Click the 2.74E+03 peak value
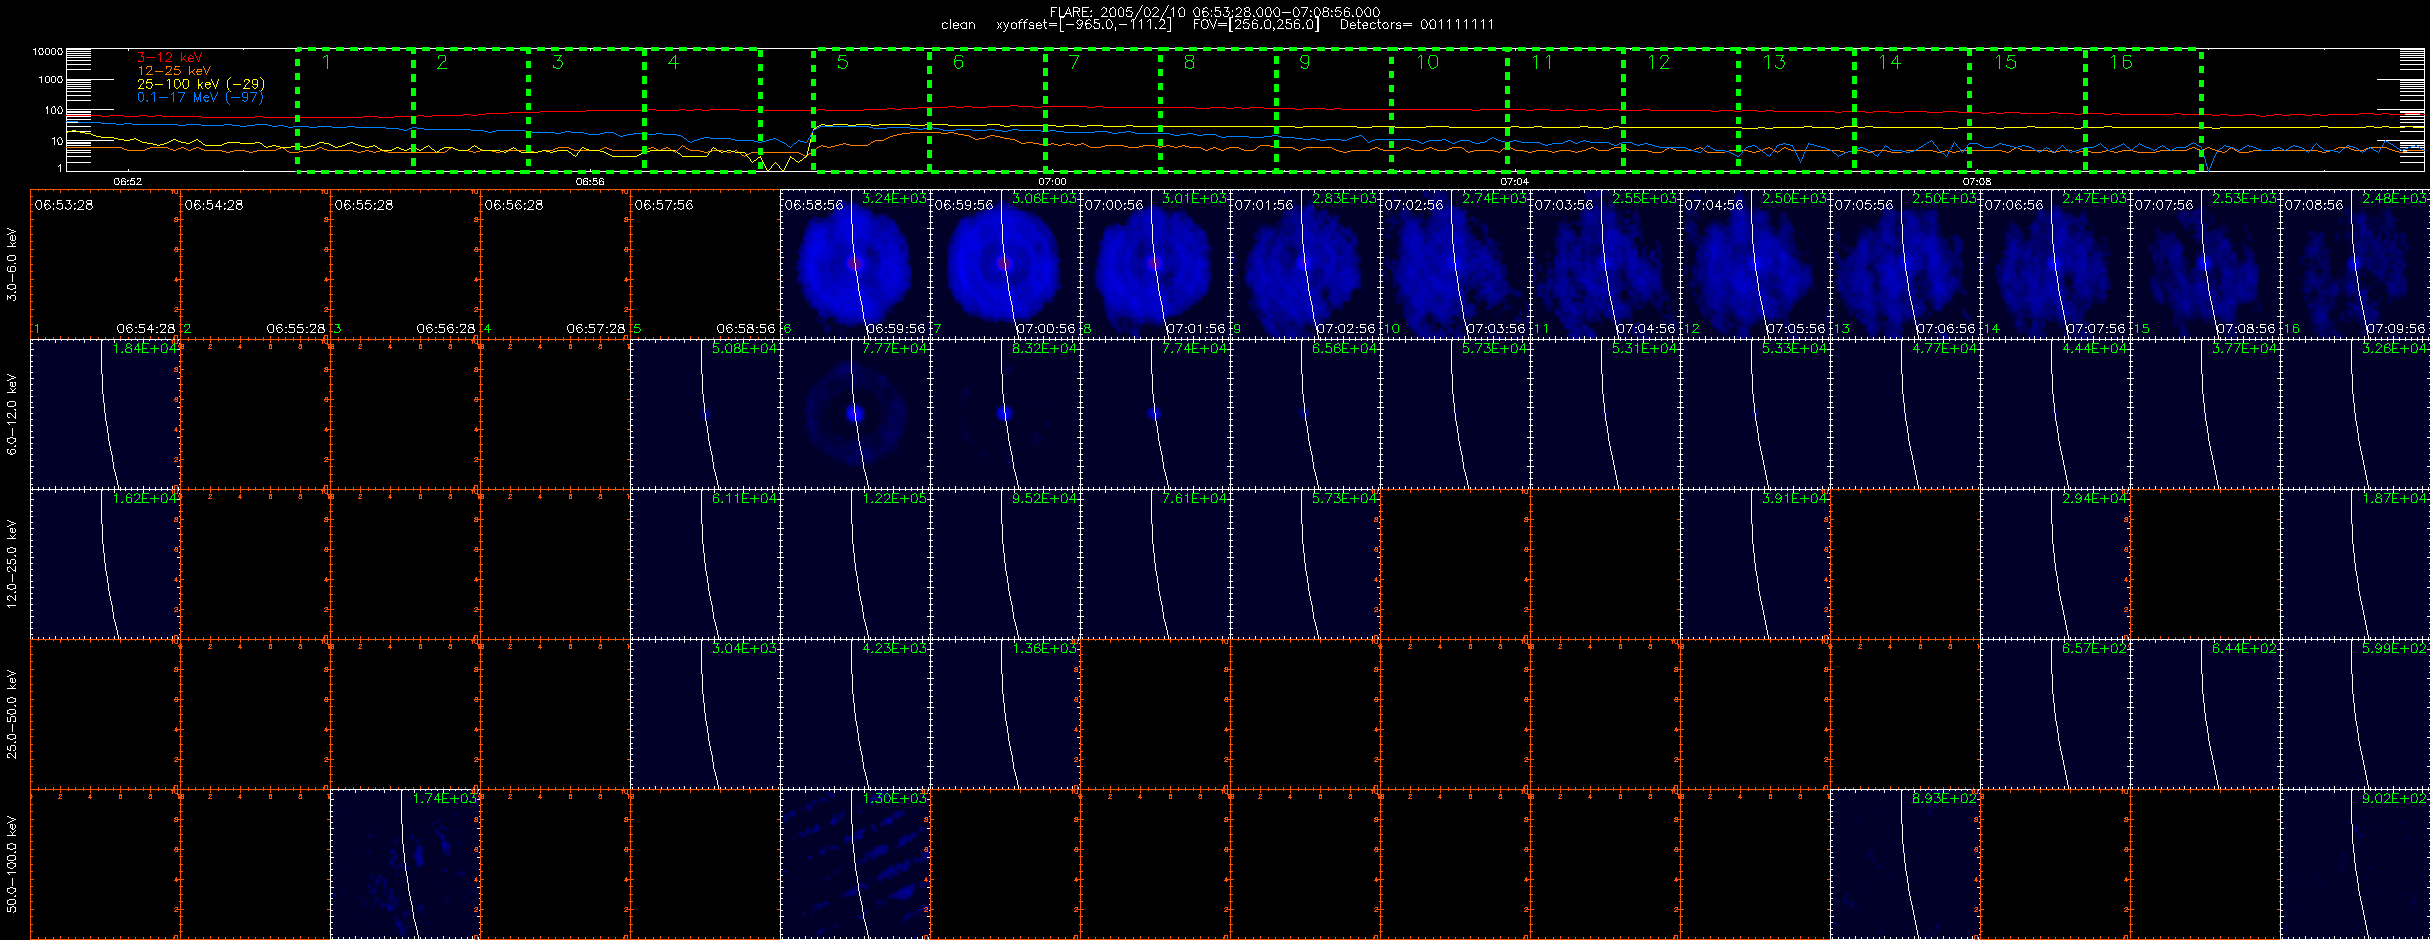 [x=1496, y=199]
